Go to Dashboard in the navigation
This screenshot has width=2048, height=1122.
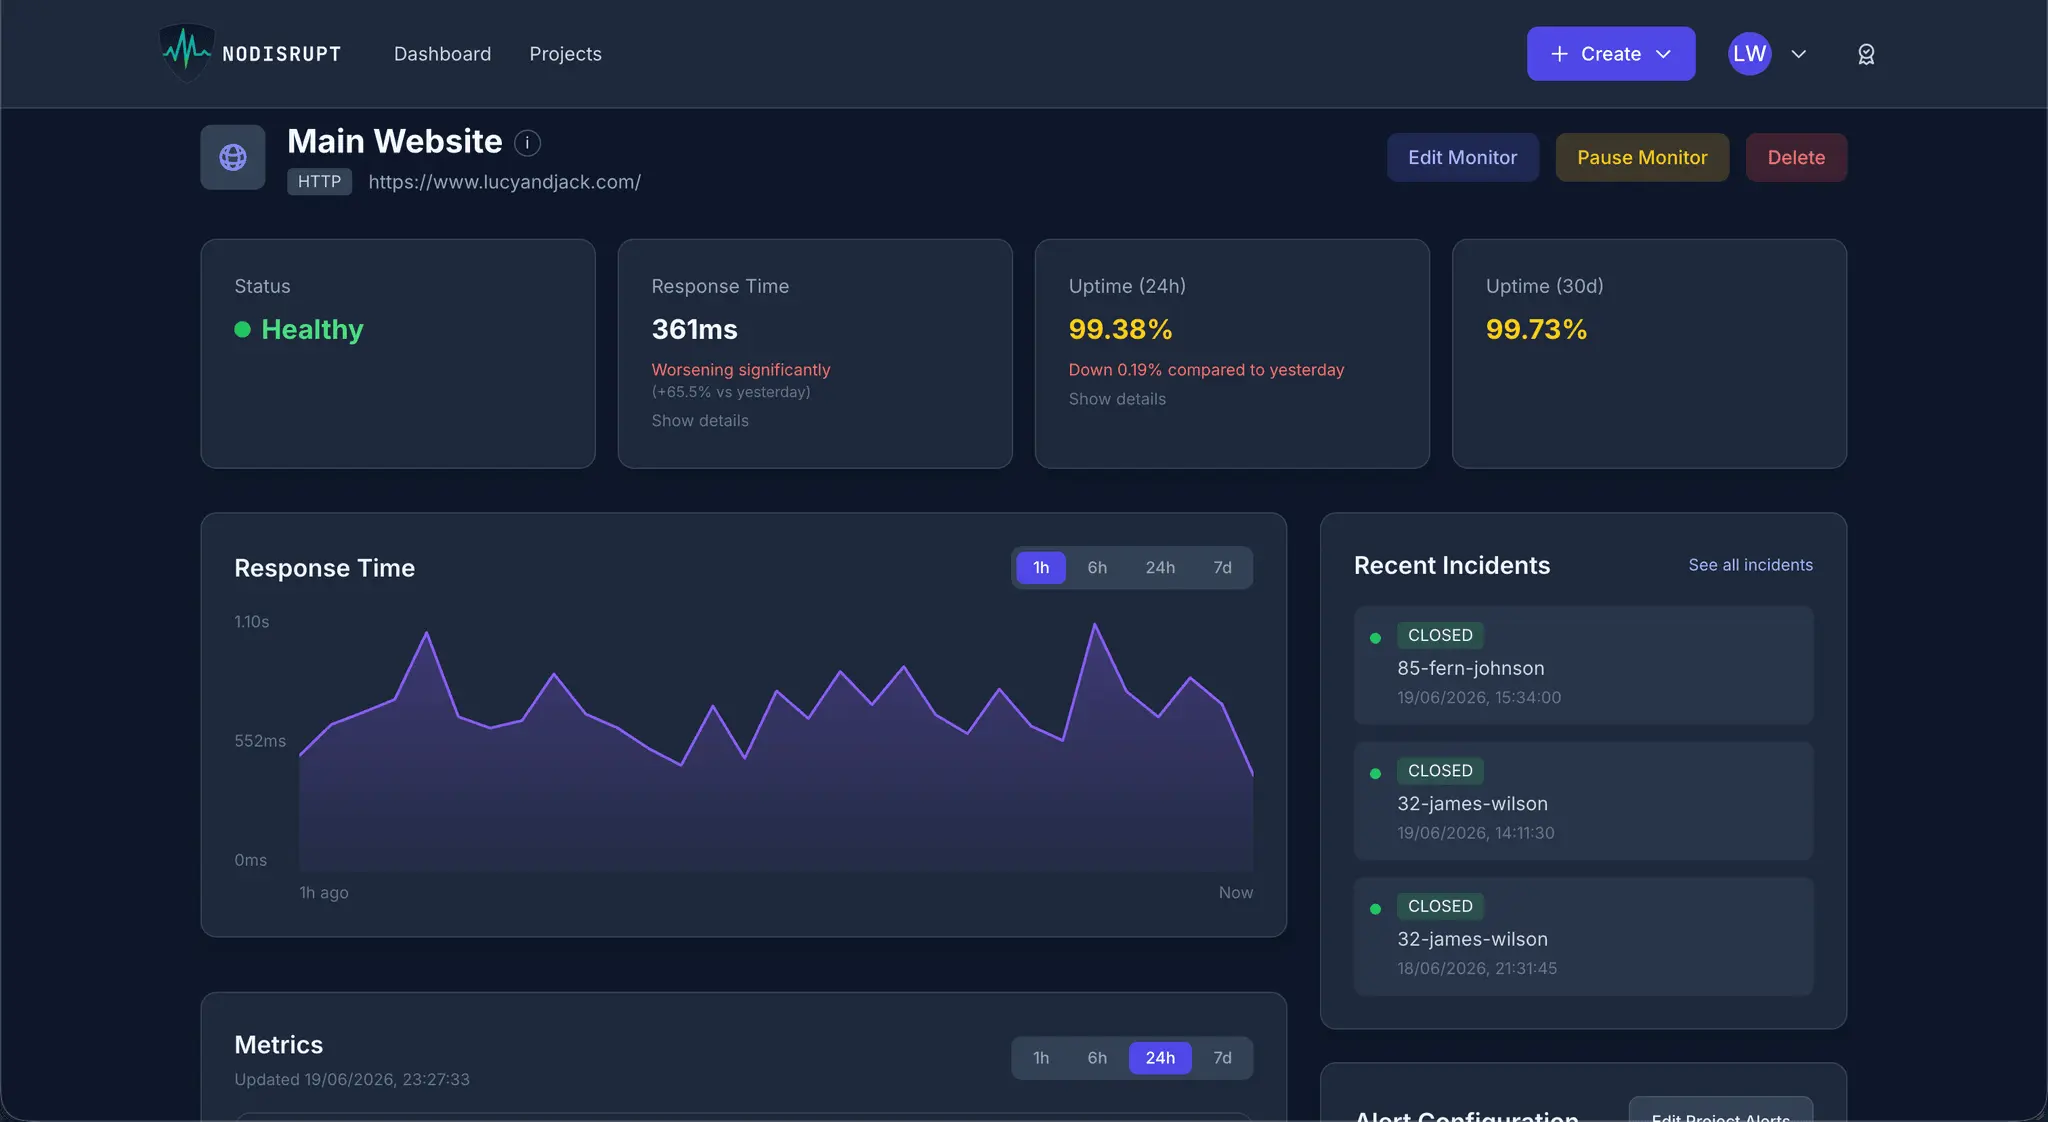tap(442, 54)
